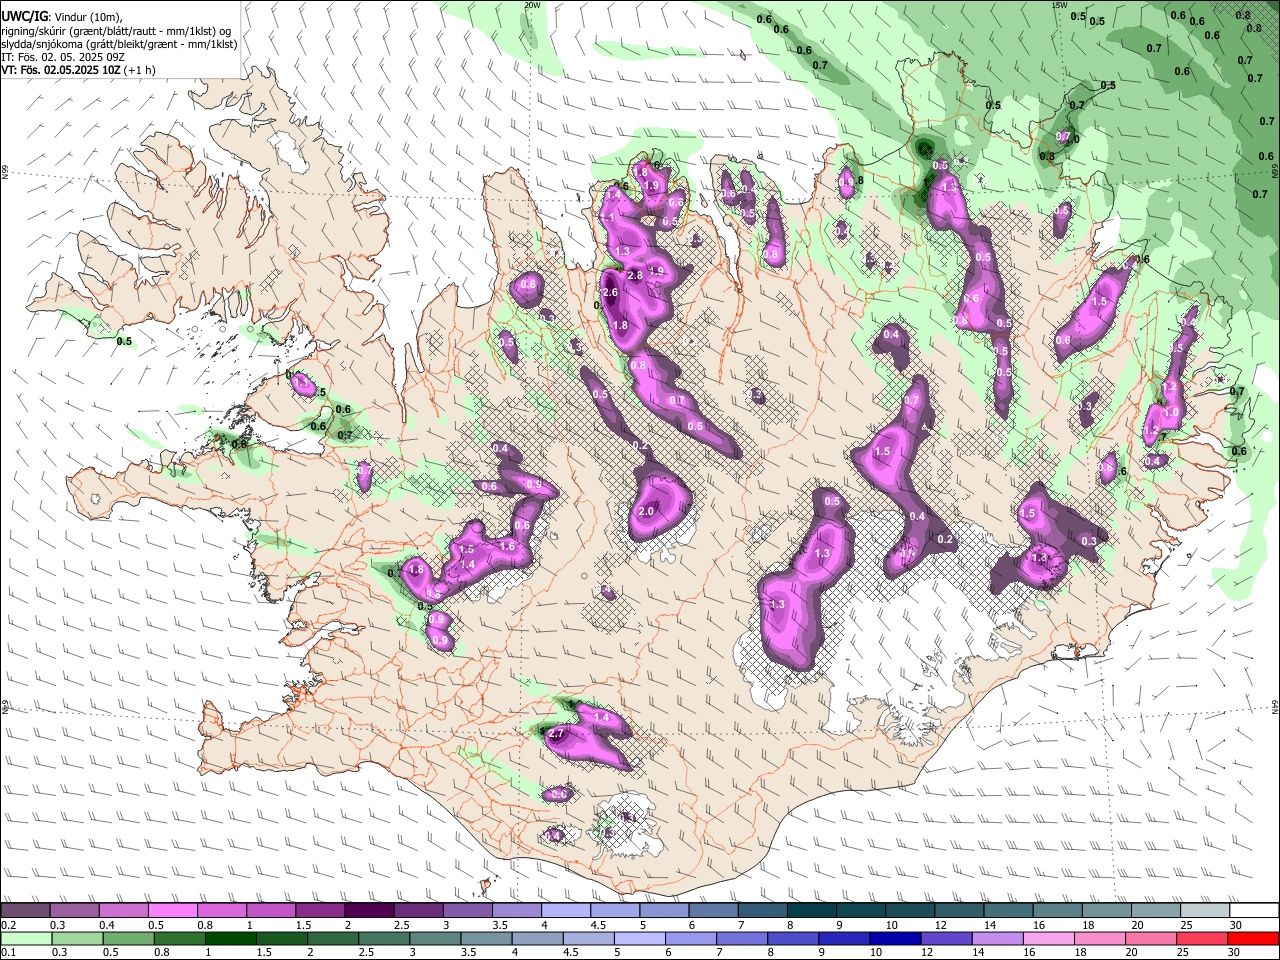Select the upper legend swatch starting at 0.8
Screen dimensions: 1280x960
pyautogui.click(x=221, y=910)
